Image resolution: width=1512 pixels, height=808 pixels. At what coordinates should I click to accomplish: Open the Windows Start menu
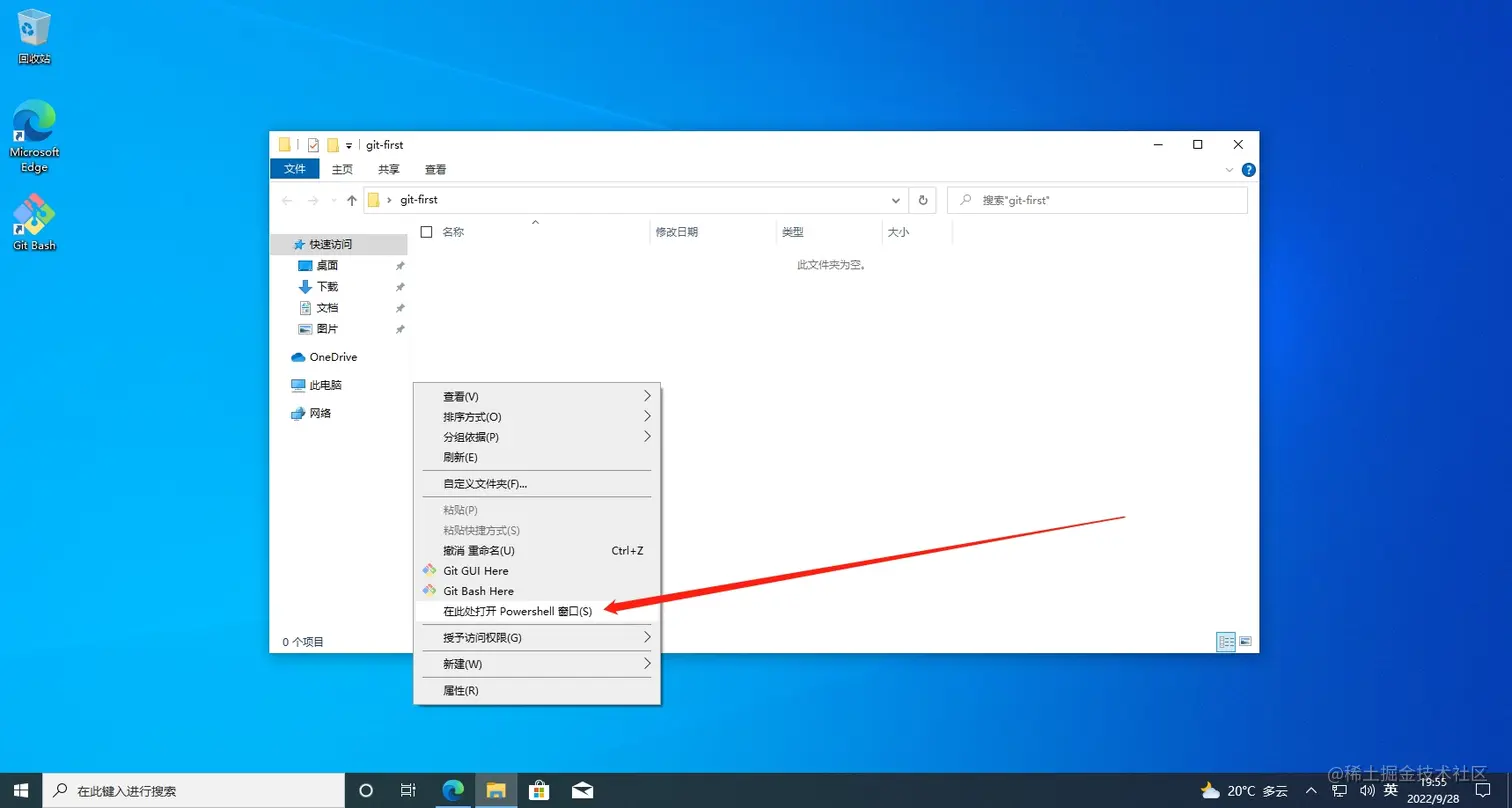22,790
